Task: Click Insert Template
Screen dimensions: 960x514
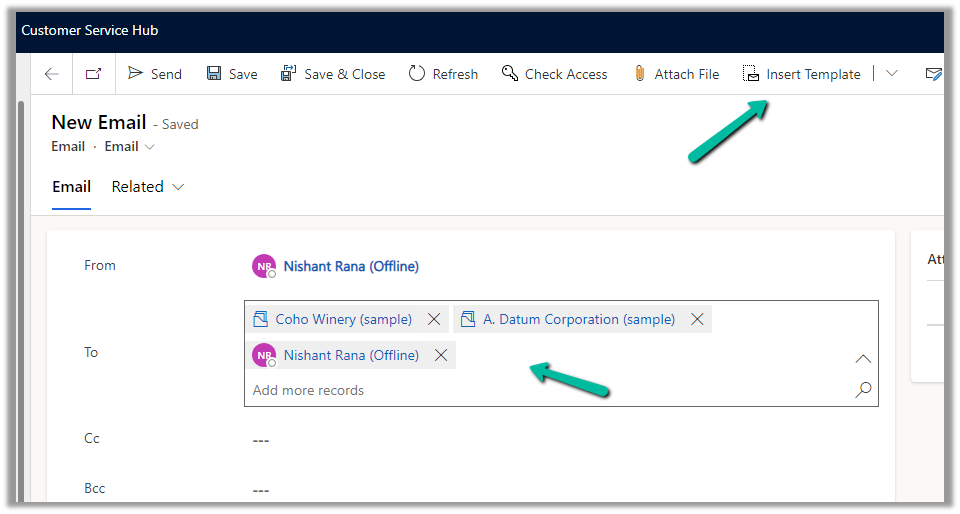Action: coord(801,74)
